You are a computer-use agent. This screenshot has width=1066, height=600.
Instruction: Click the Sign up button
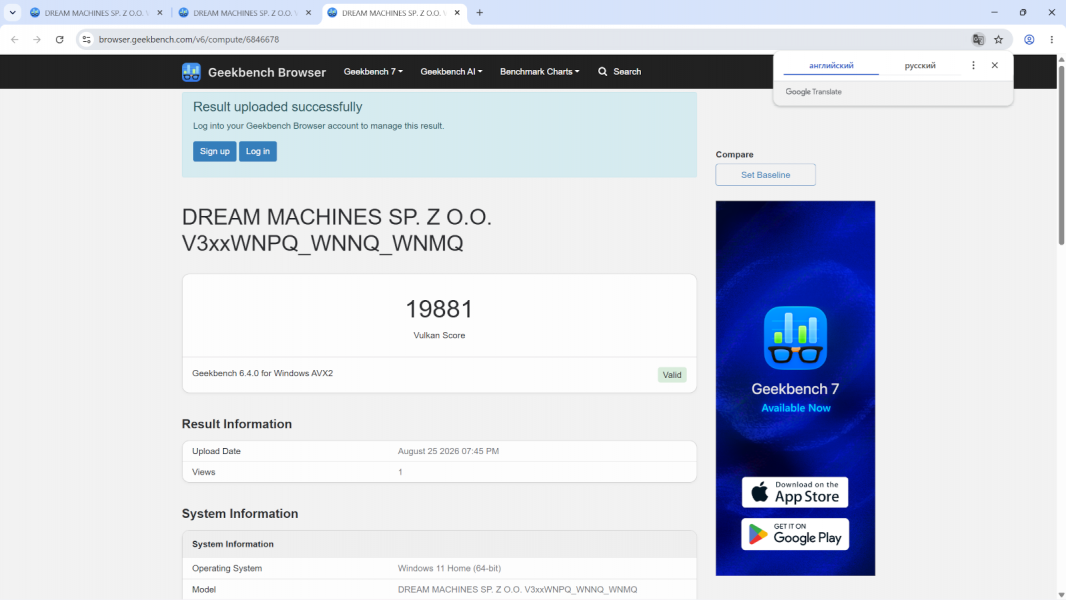click(x=215, y=151)
